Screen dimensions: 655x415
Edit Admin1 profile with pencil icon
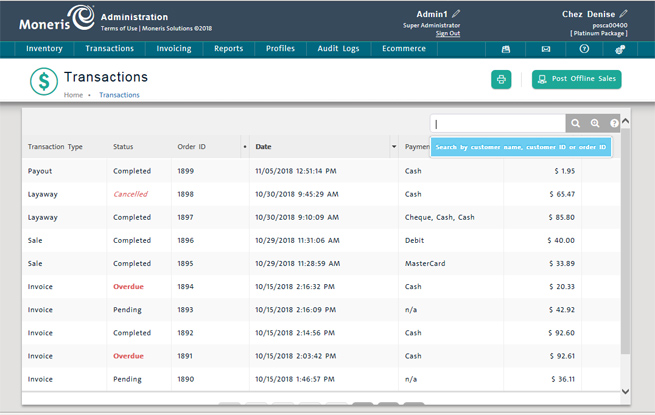click(456, 14)
